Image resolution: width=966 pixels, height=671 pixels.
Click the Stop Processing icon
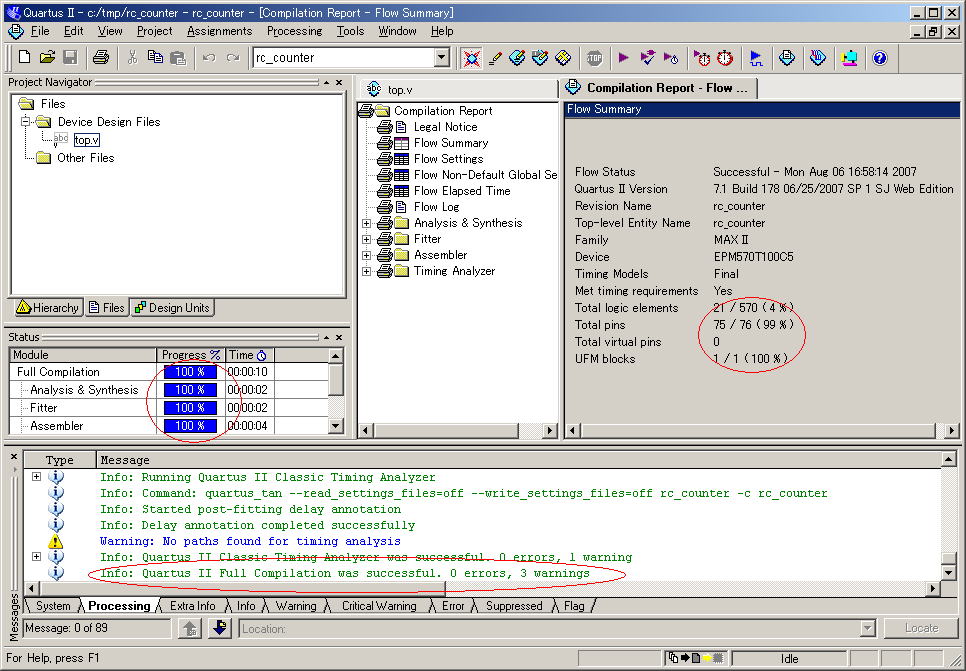[594, 58]
